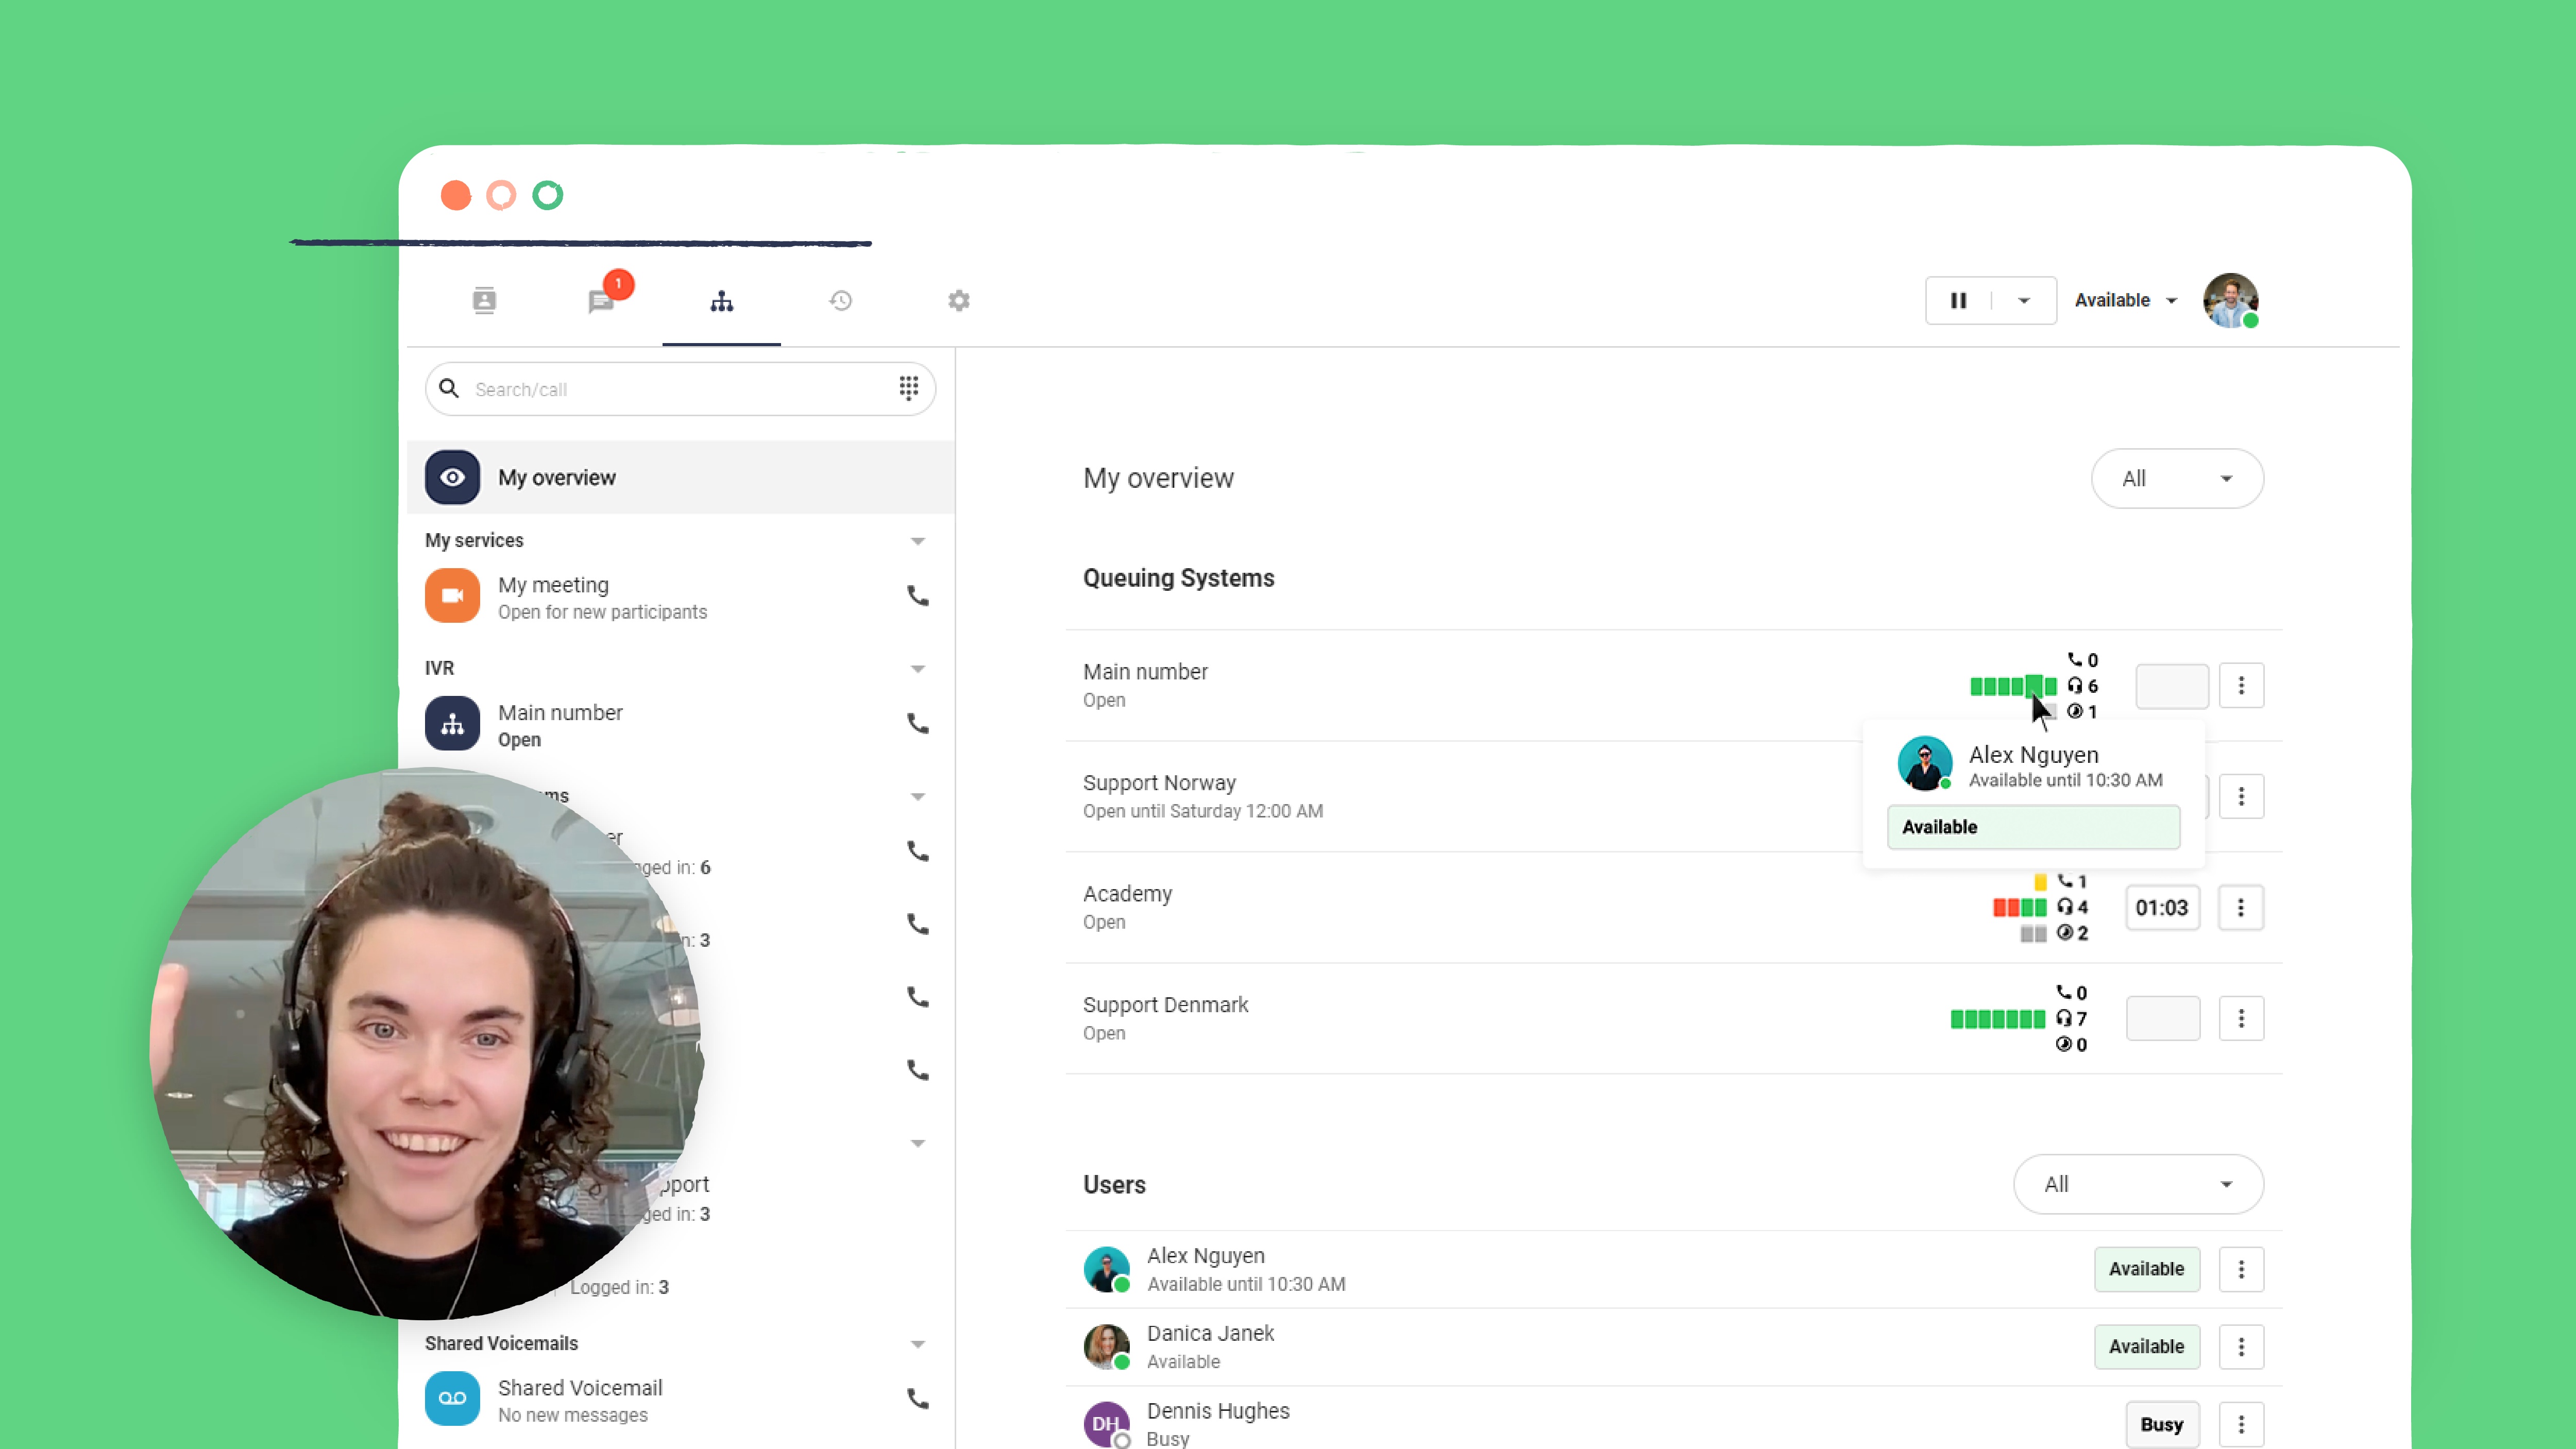Toggle Alex Nguyen's Available status button
This screenshot has height=1449, width=2576.
[x=2146, y=1268]
